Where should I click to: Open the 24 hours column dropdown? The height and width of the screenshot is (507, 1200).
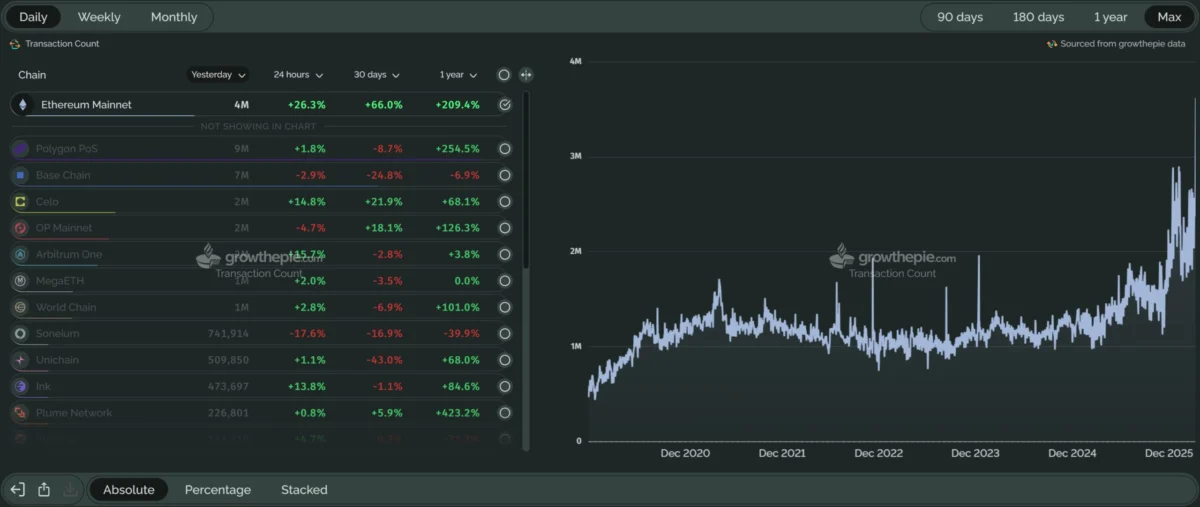point(297,75)
